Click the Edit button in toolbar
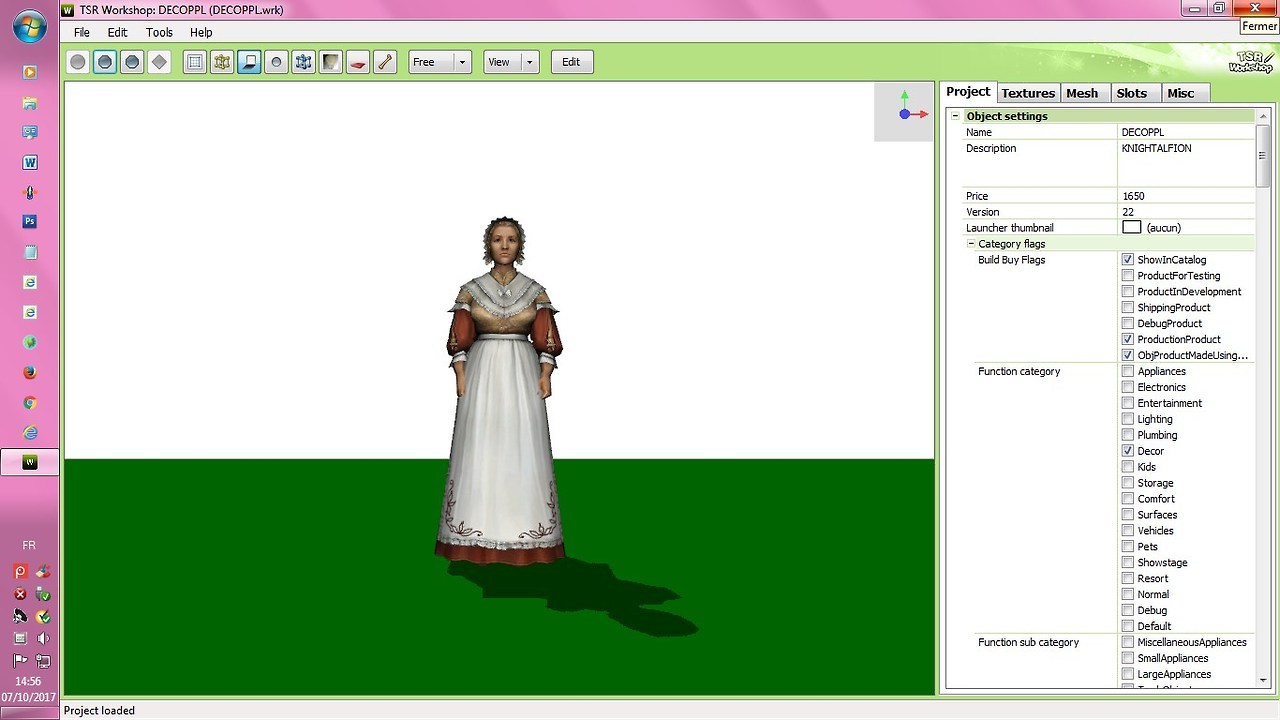The image size is (1280, 720). coord(571,62)
